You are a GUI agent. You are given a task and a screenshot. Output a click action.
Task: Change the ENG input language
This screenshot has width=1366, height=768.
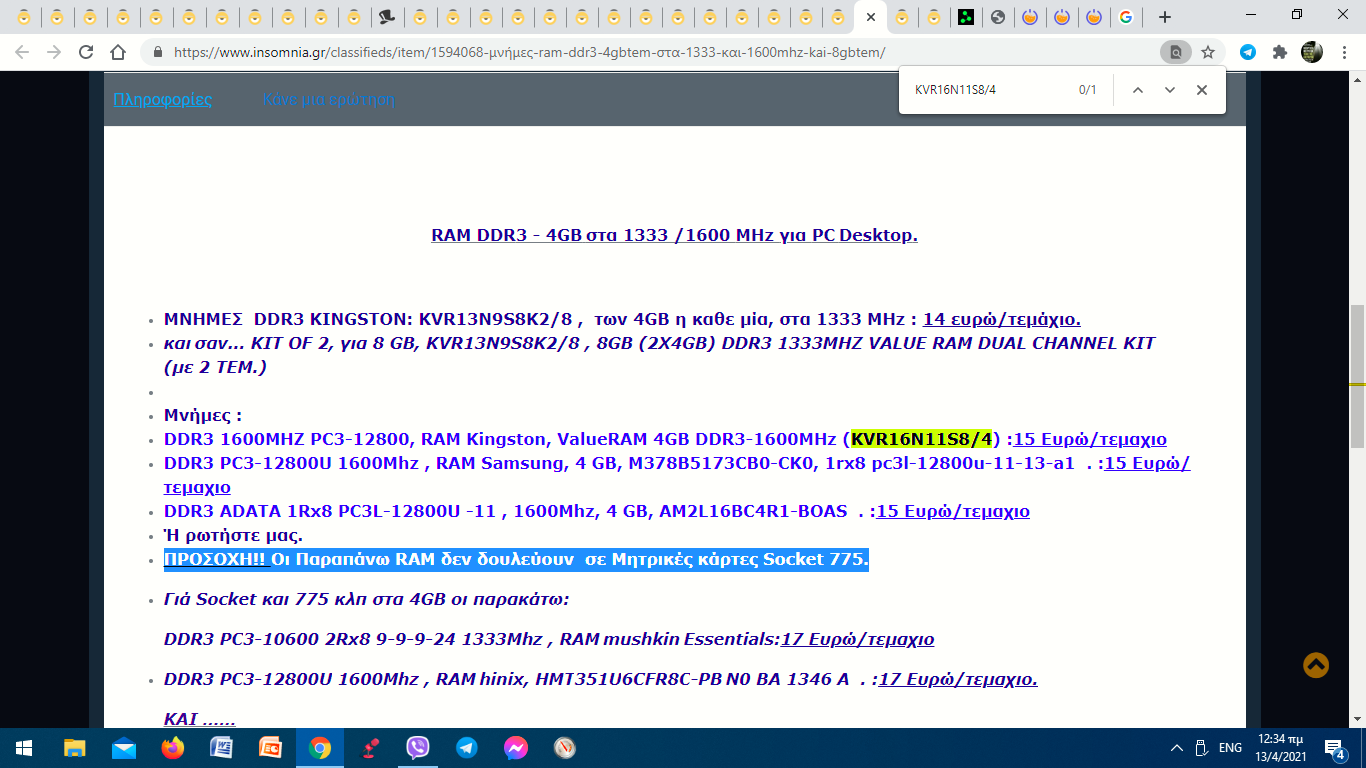[x=1230, y=748]
